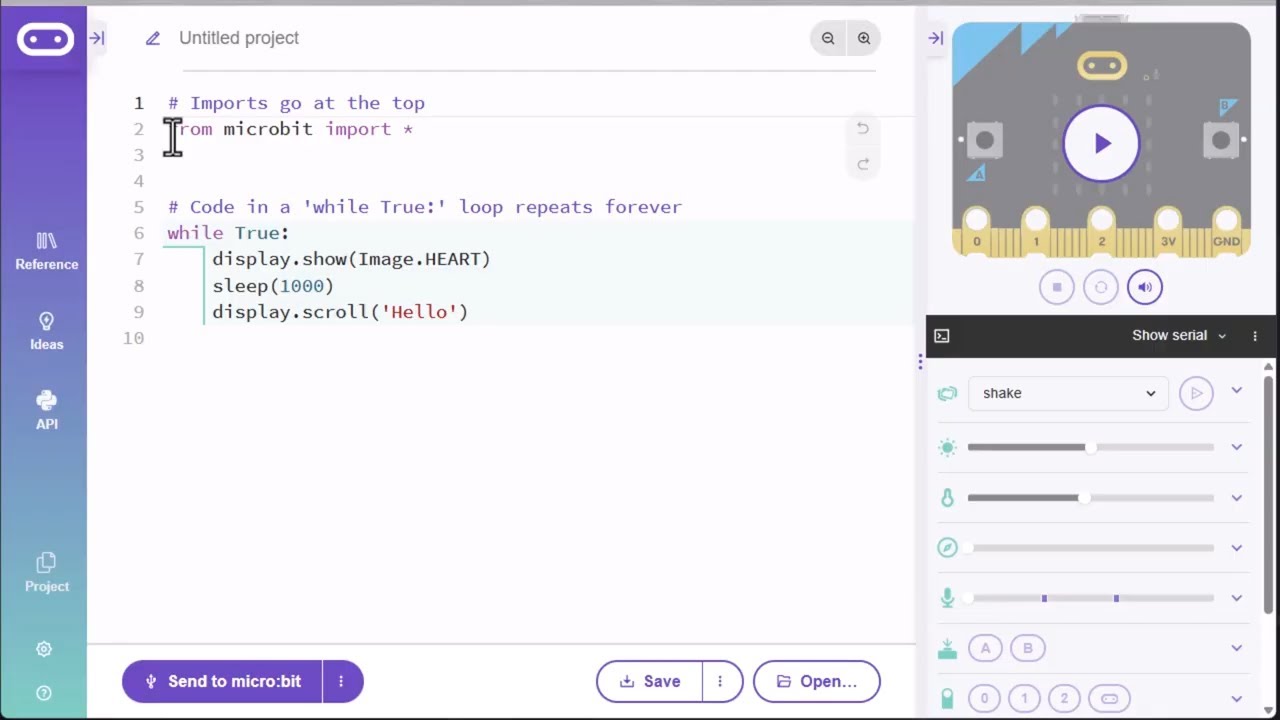Screen dimensions: 1280x720
Task: Adjust the compass heading slider
Action: (1091, 548)
